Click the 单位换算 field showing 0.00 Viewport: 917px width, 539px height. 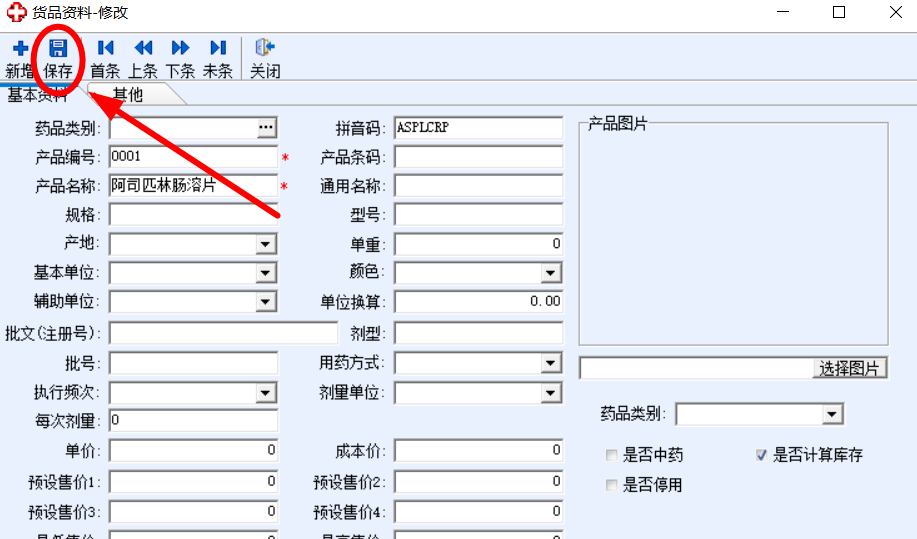[x=478, y=302]
